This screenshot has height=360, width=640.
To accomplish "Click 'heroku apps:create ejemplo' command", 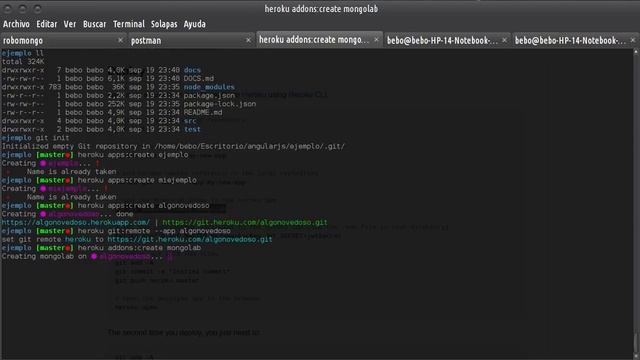I will tap(133, 155).
